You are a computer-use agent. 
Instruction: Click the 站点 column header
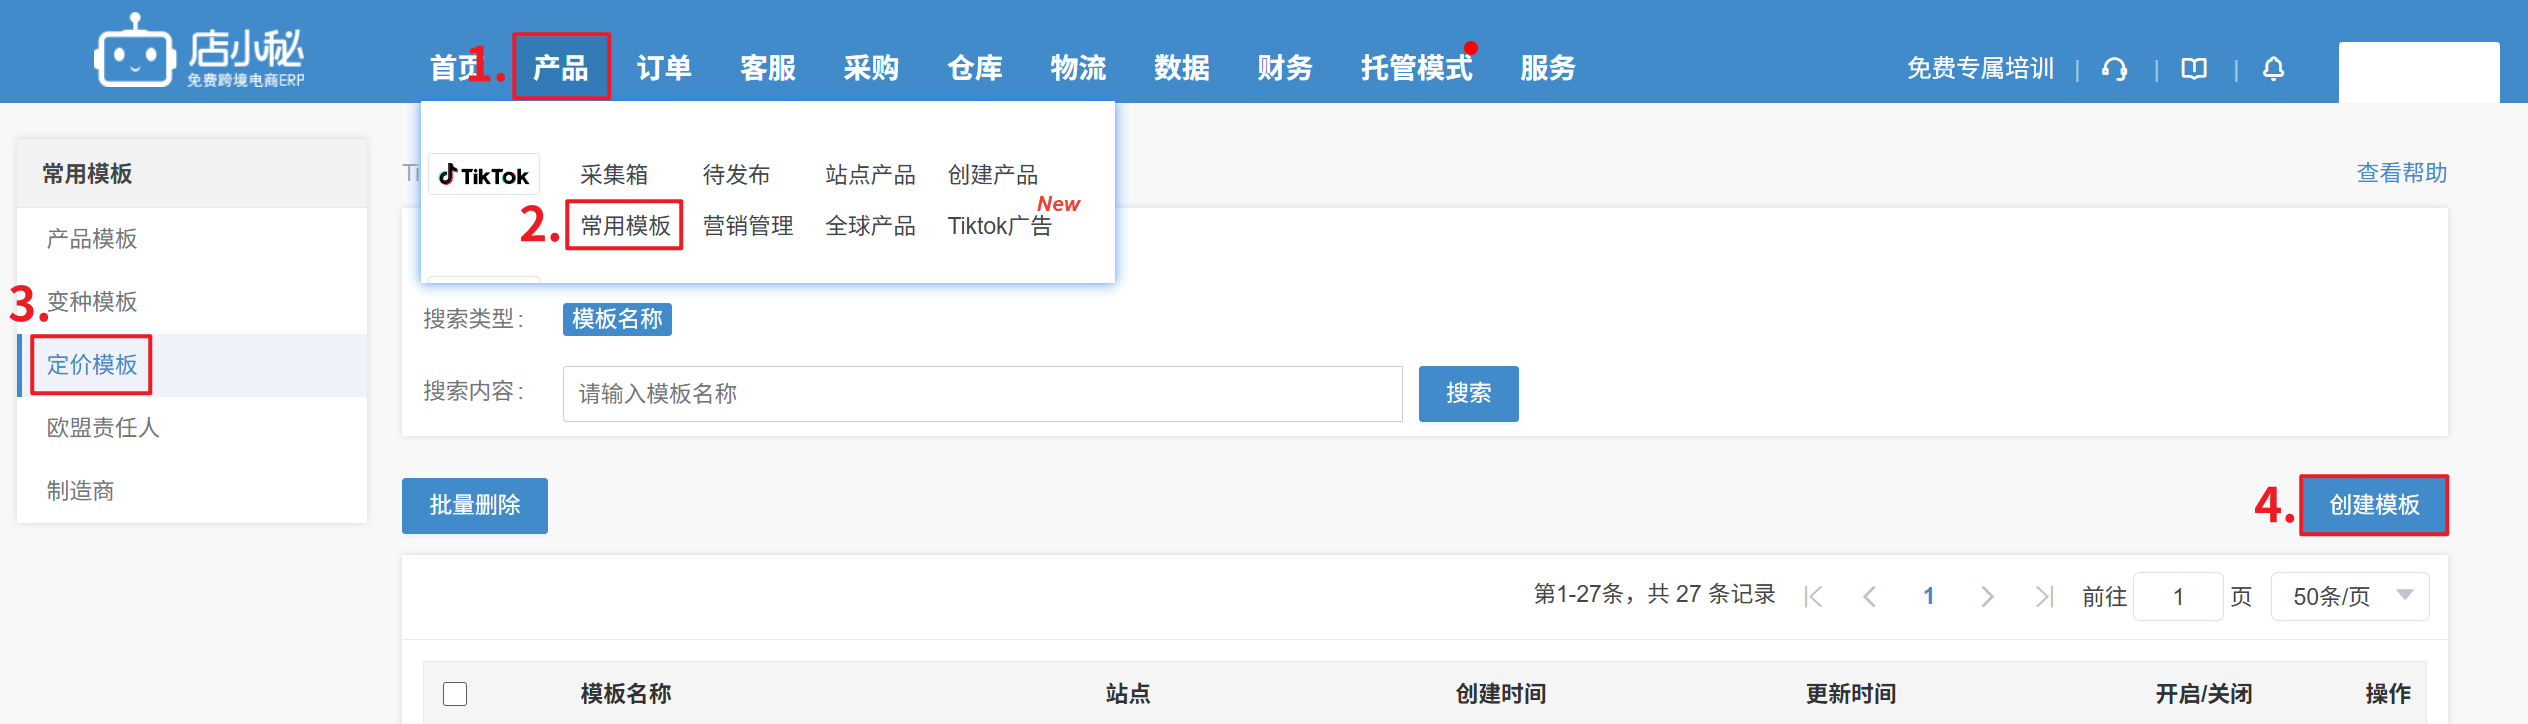[1128, 694]
